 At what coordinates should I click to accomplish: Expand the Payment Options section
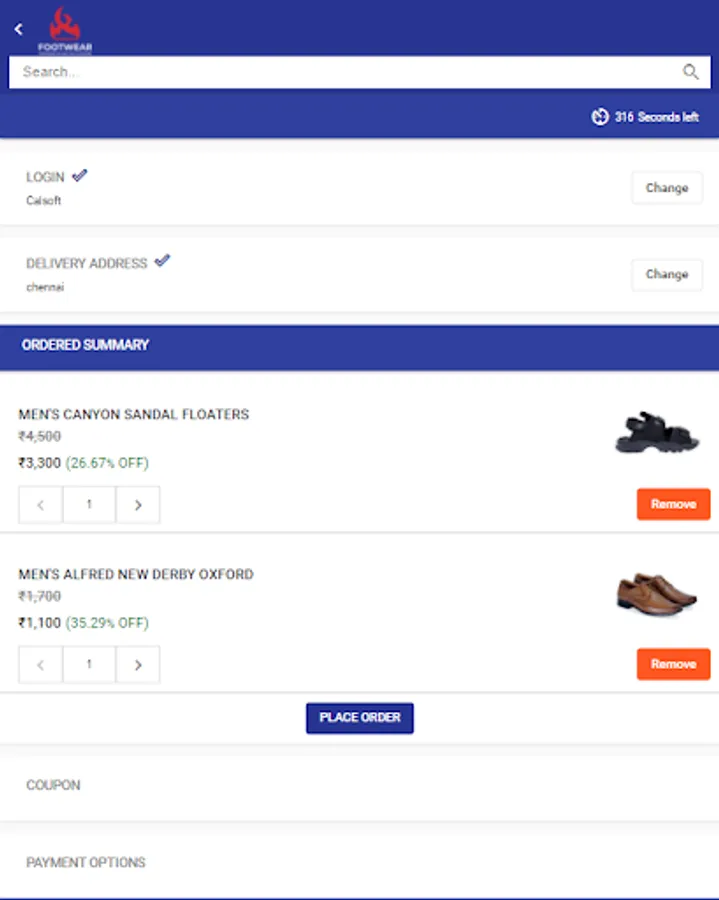(x=86, y=862)
